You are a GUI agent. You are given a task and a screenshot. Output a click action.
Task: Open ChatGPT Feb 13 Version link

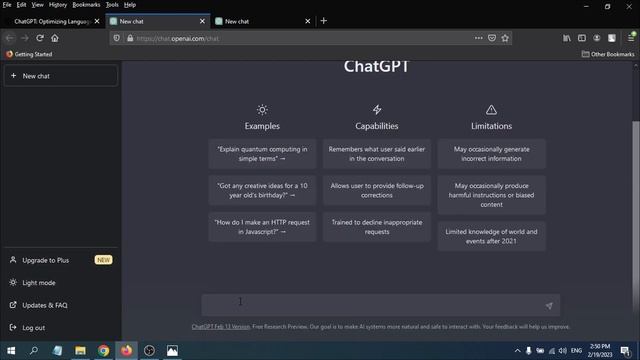pos(221,327)
